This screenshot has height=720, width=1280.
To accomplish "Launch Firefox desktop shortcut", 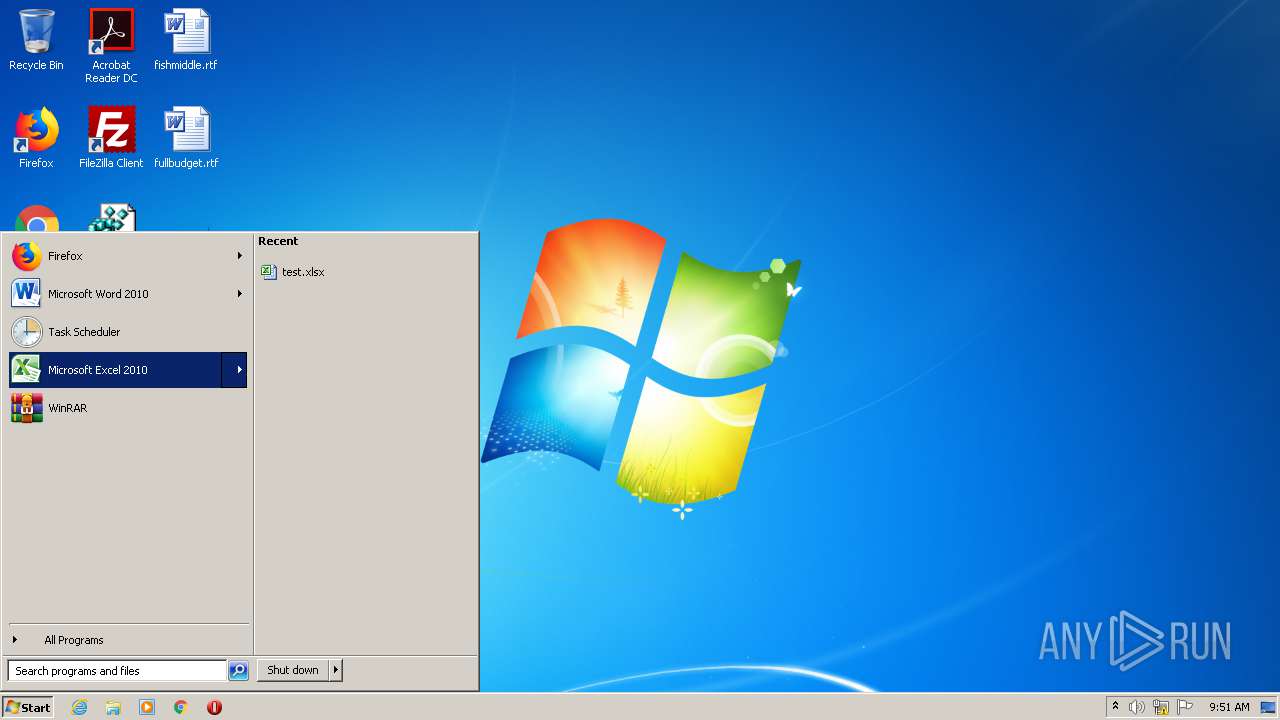I will point(36,138).
